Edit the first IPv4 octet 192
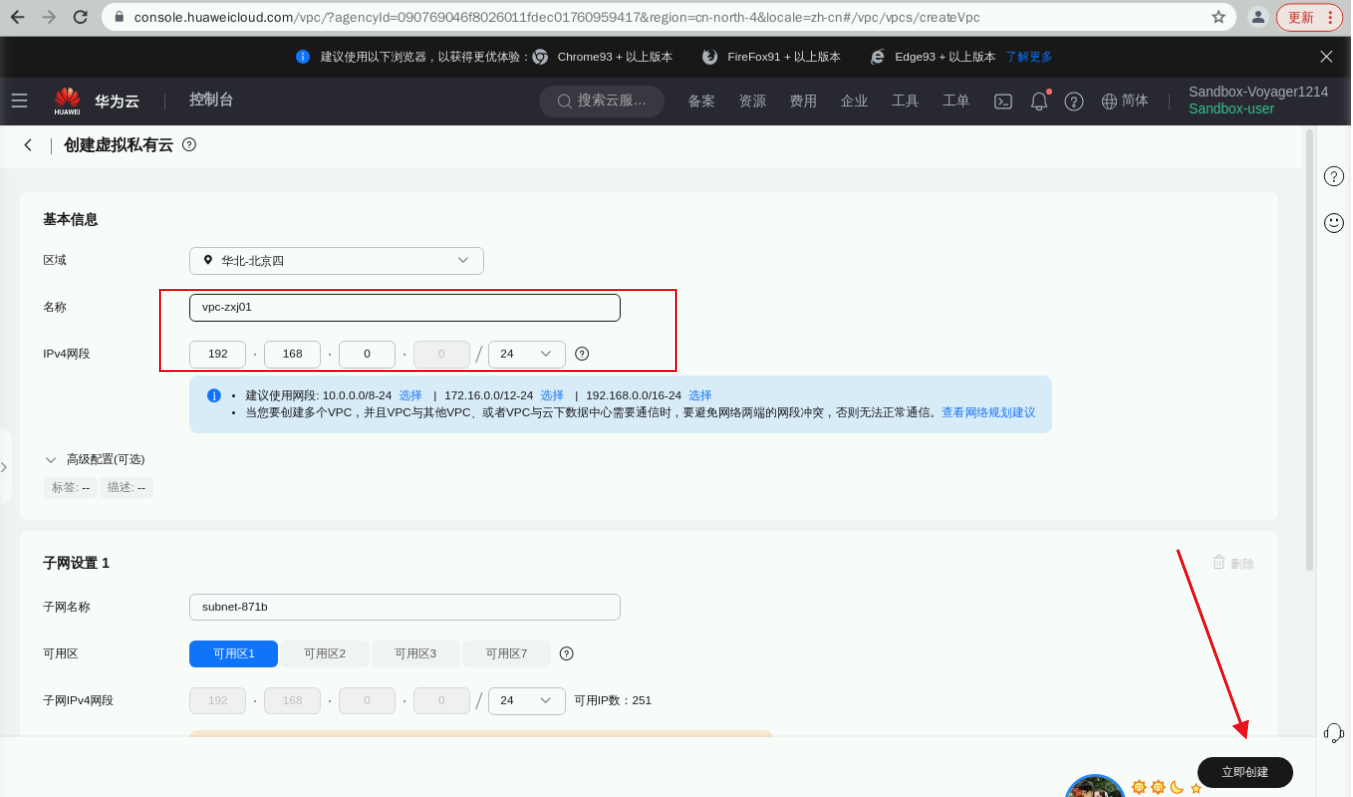Viewport: 1353px width, 797px height. (x=218, y=354)
